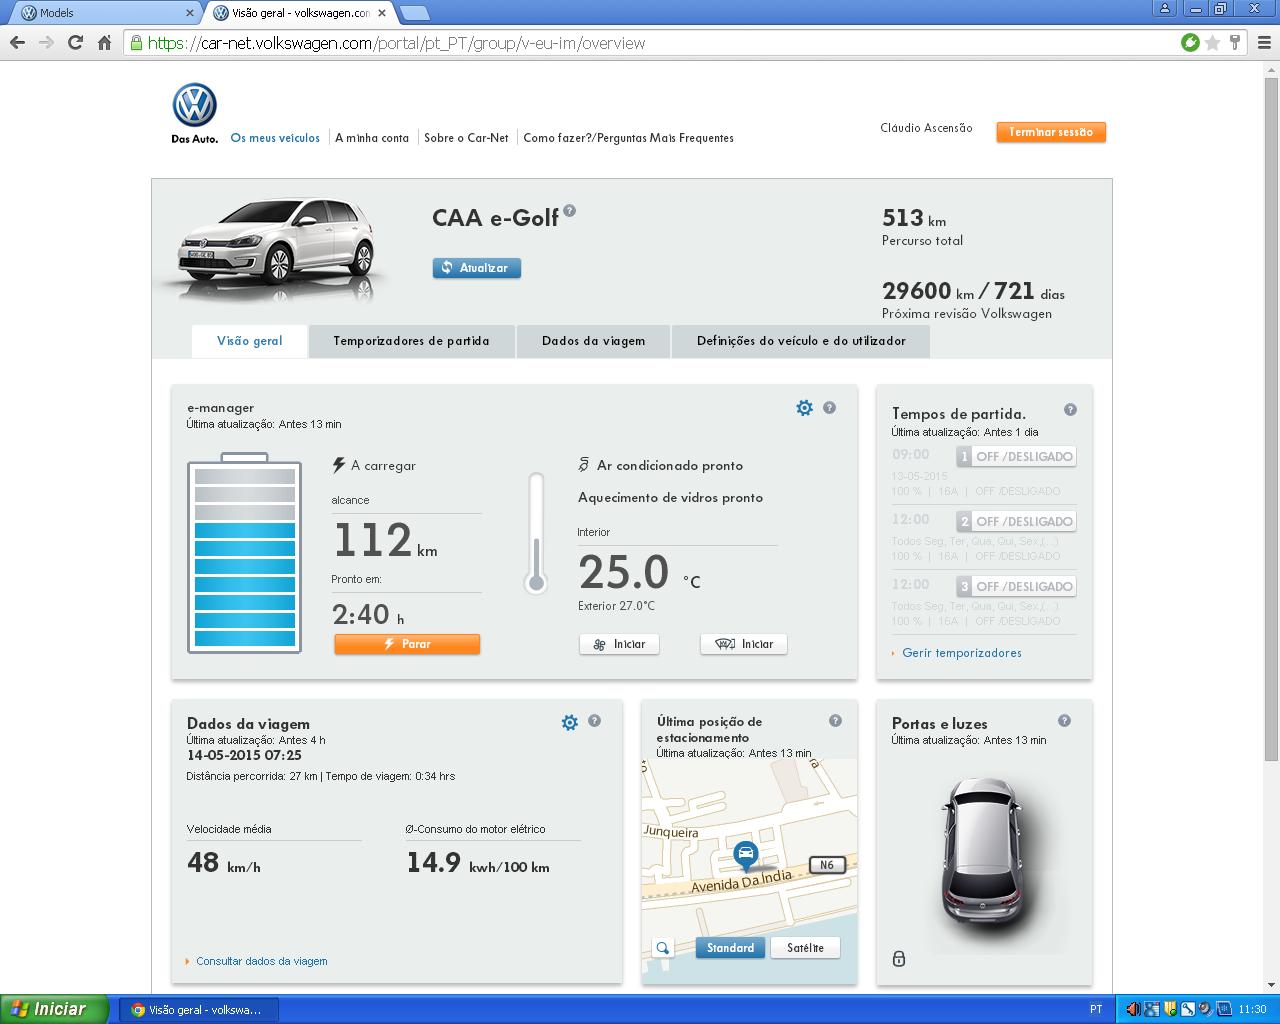Click the map magnifier zoom icon
1280x1024 pixels.
pos(662,948)
